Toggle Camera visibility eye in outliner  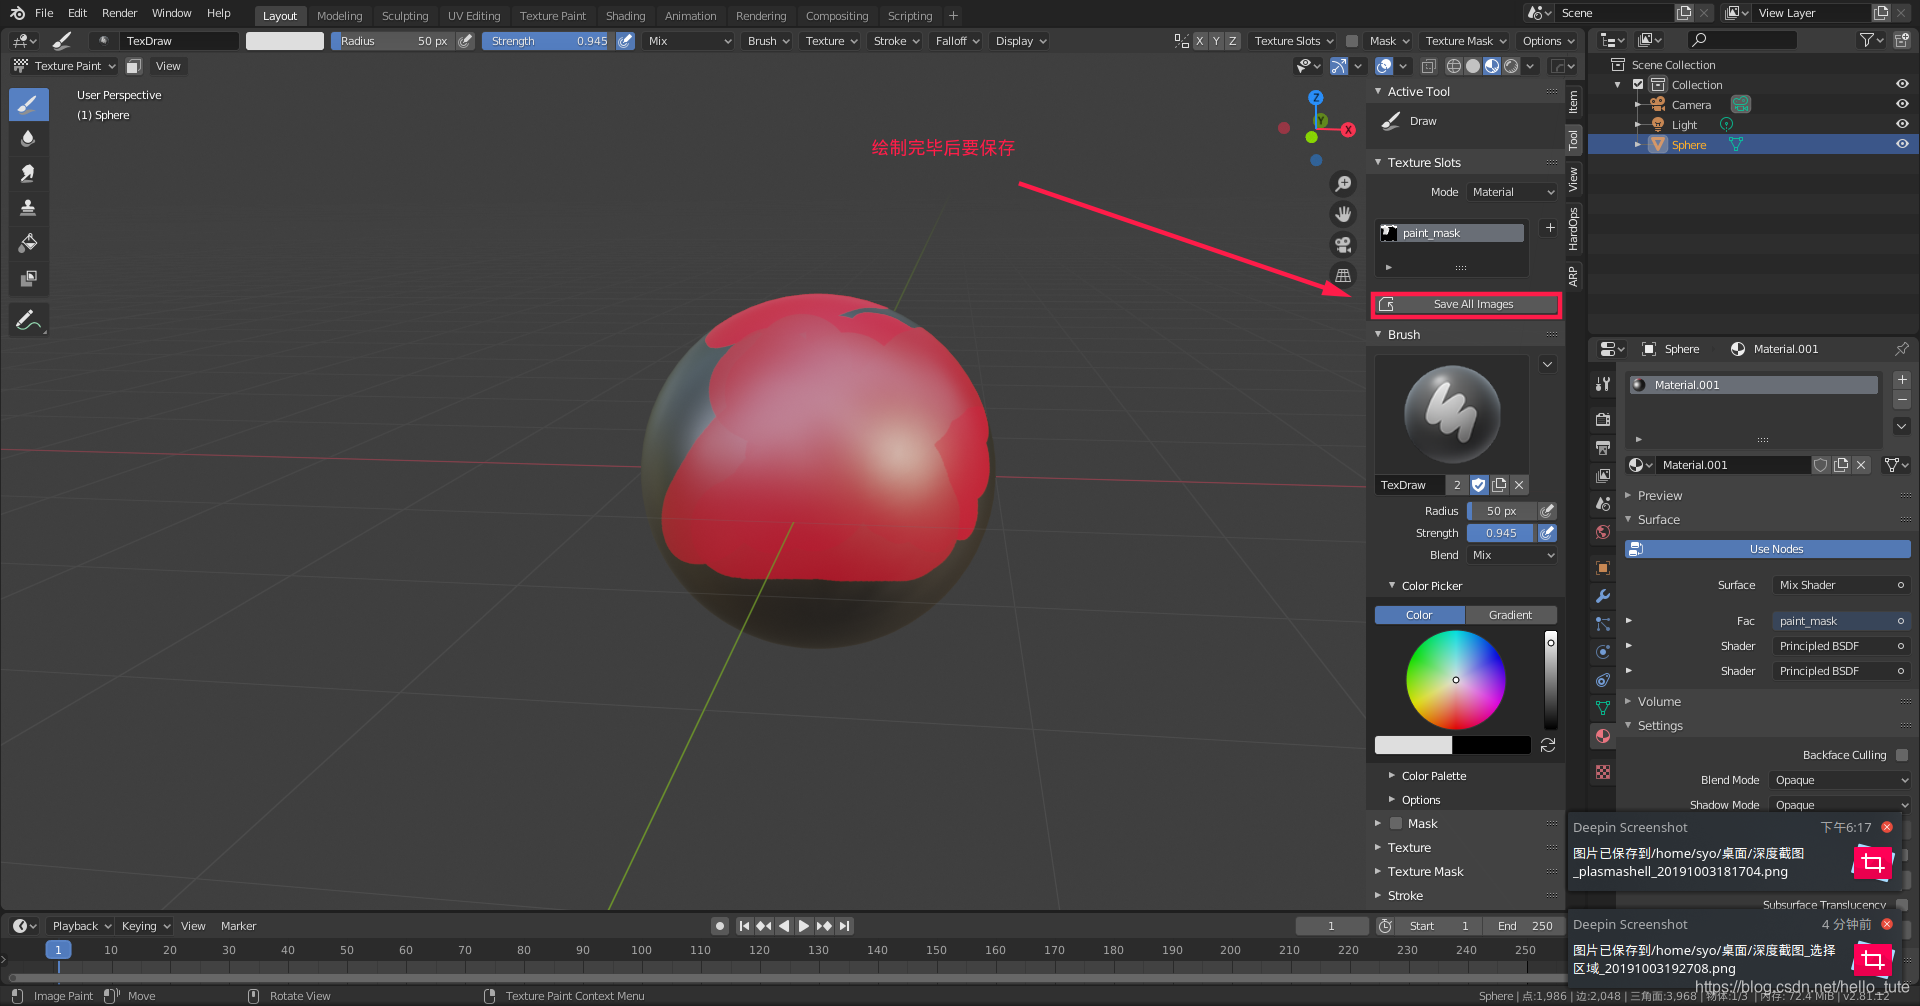tap(1902, 104)
